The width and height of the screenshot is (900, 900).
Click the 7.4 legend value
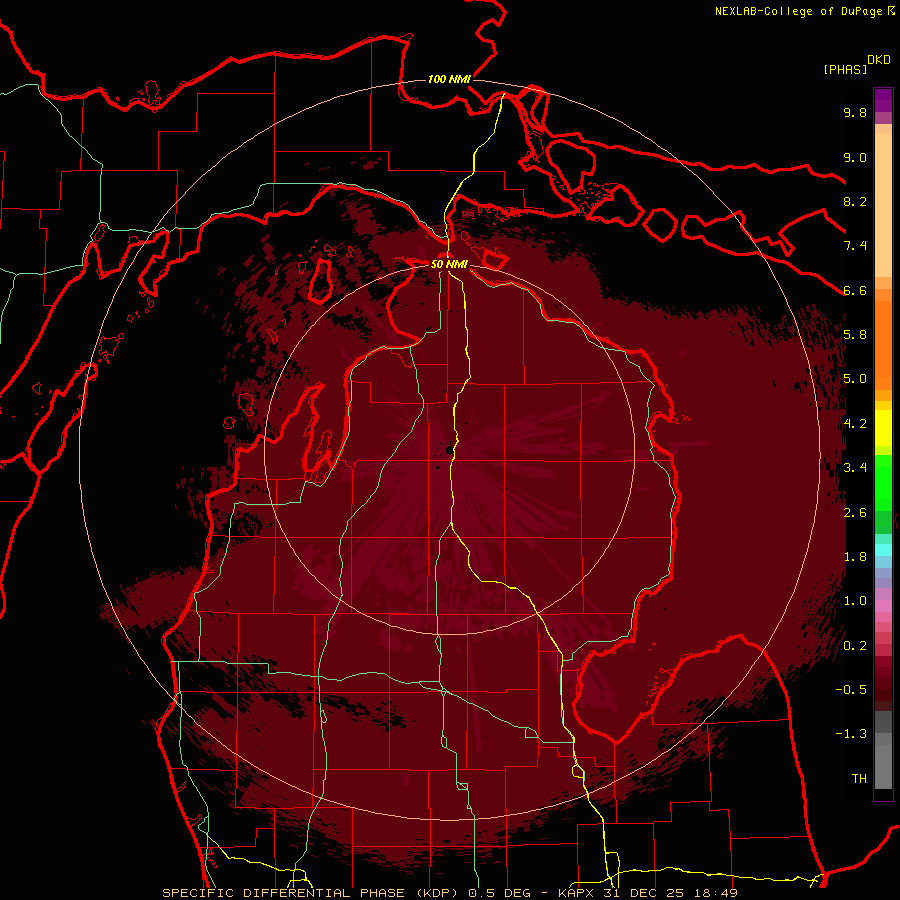[855, 246]
